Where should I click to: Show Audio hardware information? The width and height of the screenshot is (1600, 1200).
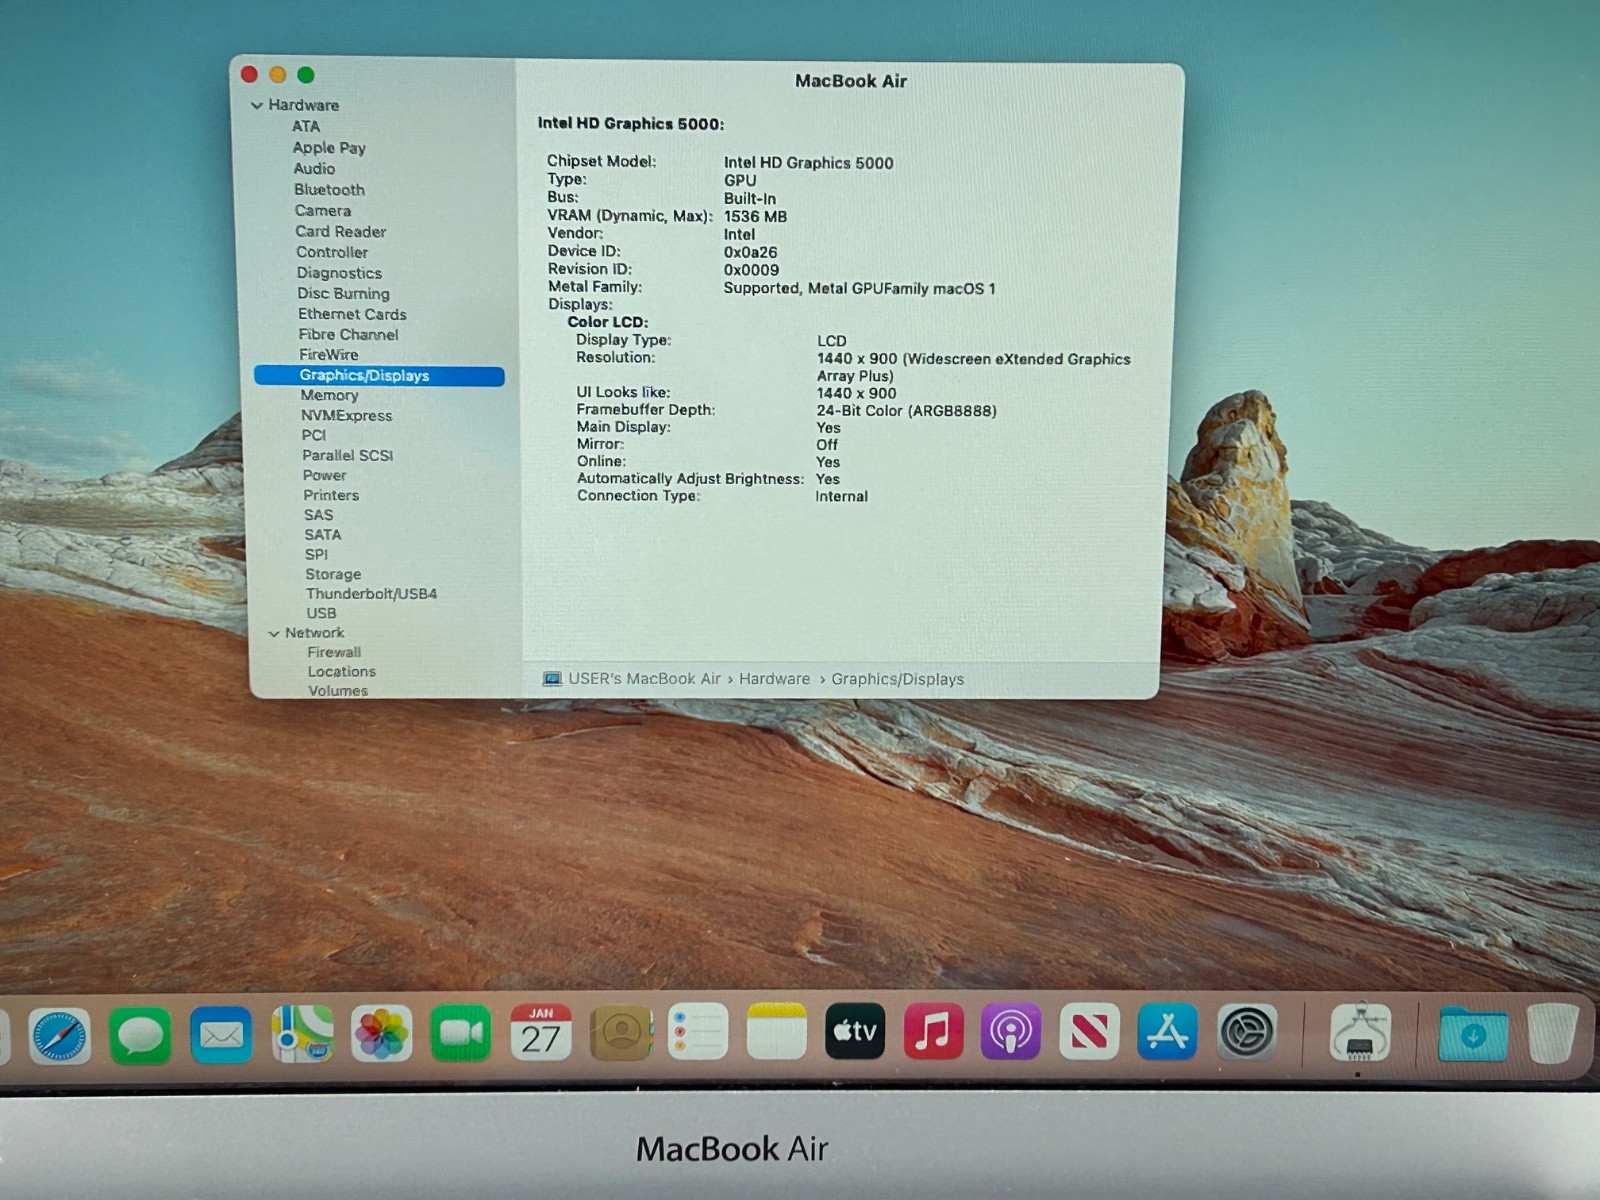pos(314,169)
